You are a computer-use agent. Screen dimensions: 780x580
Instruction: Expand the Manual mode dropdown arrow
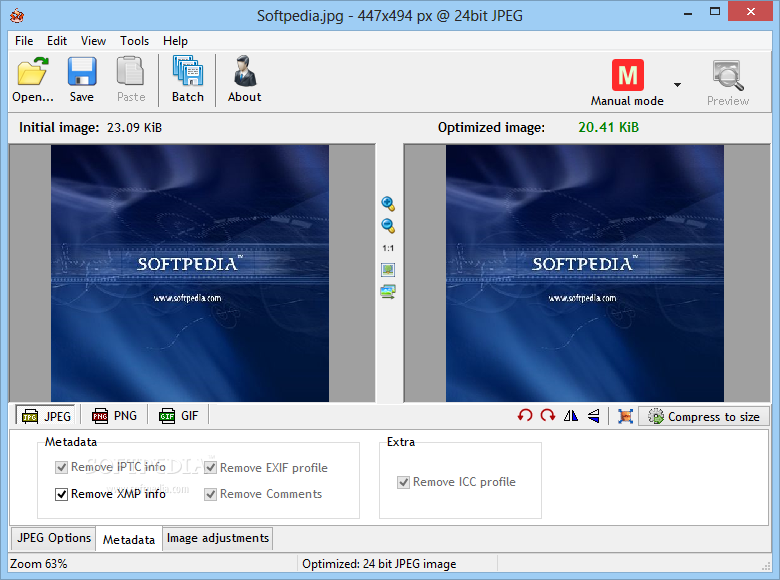click(x=677, y=85)
